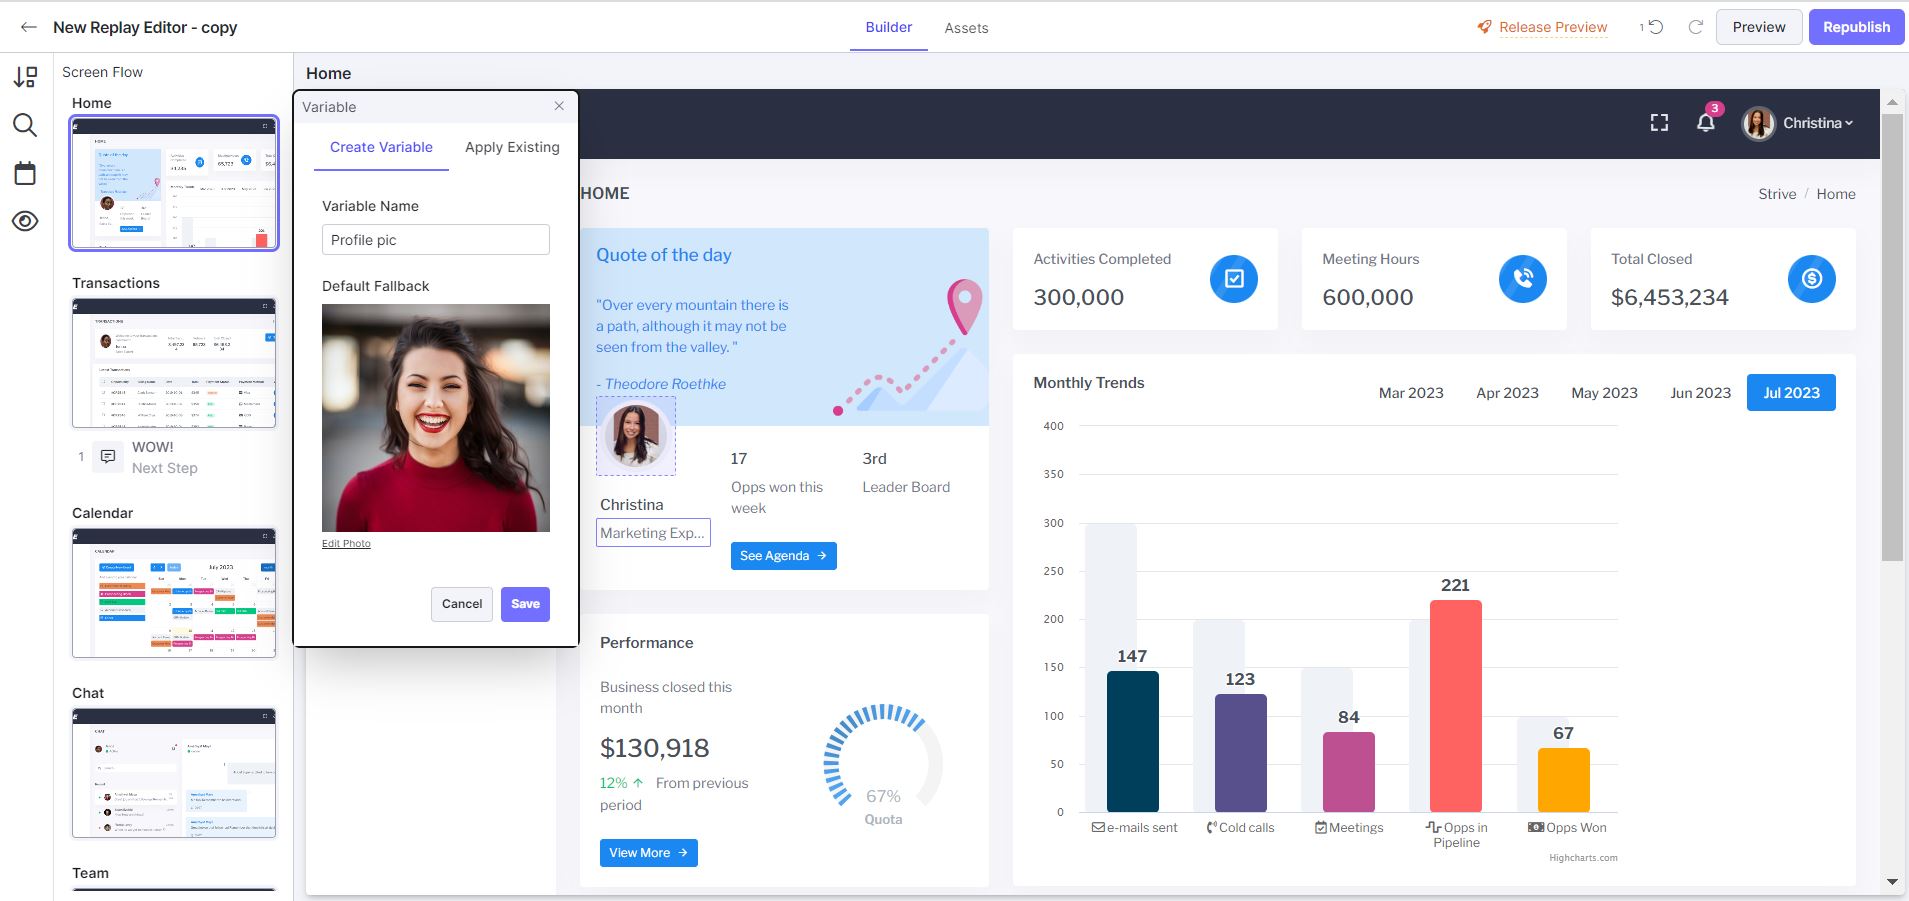
Task: Click the undo icon in the top bar
Action: [1656, 27]
